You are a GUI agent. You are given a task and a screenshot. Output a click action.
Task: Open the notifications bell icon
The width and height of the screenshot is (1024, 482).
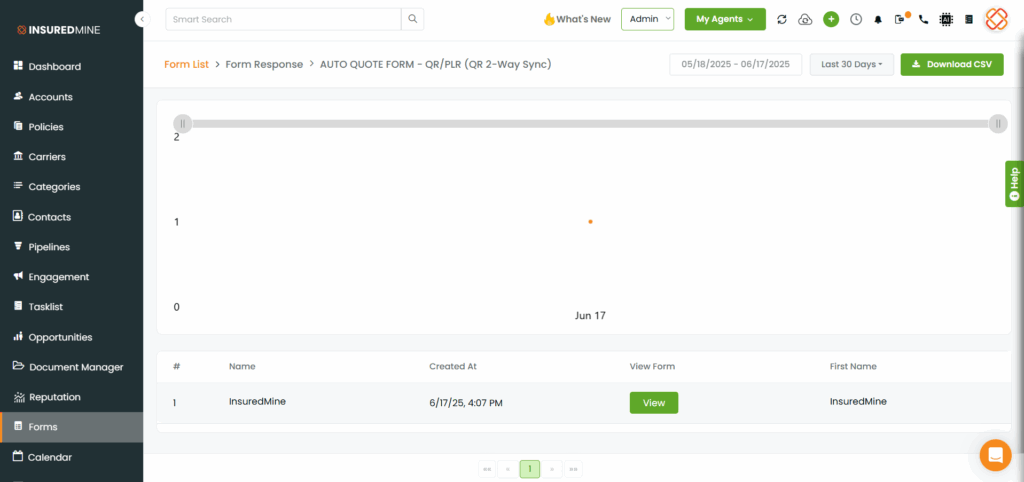(878, 20)
